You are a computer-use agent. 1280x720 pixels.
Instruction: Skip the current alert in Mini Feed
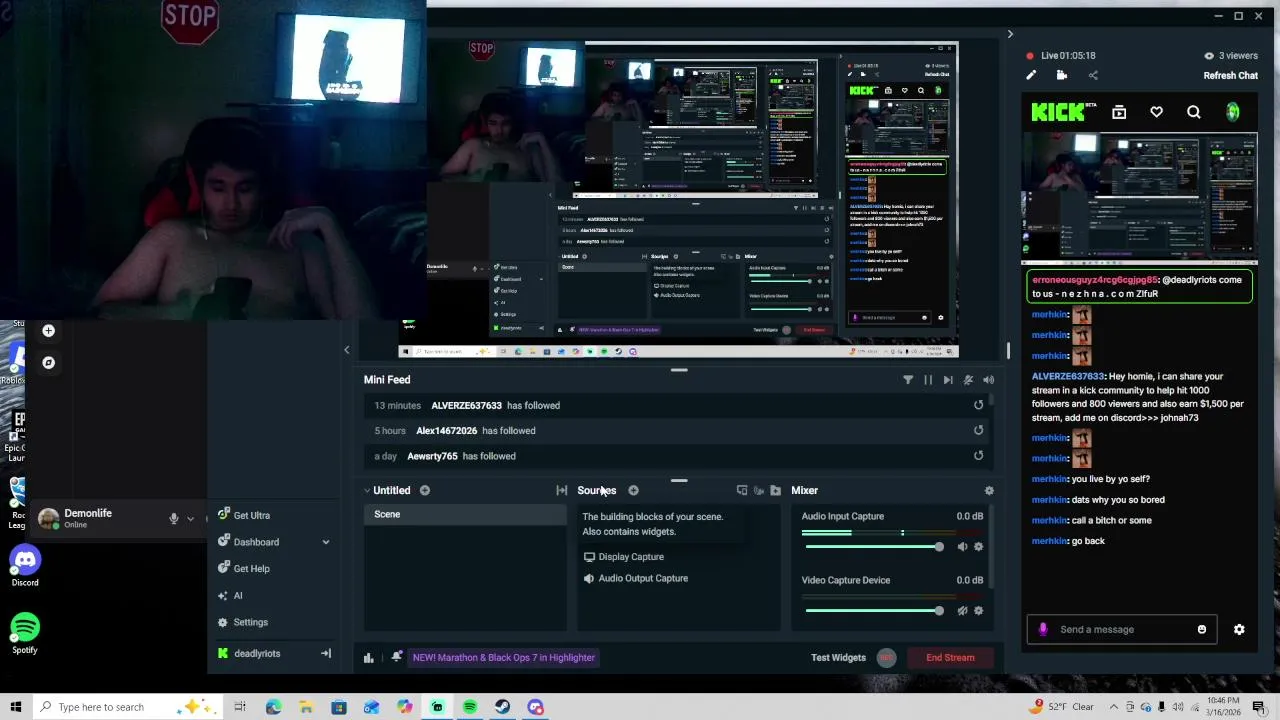click(948, 380)
